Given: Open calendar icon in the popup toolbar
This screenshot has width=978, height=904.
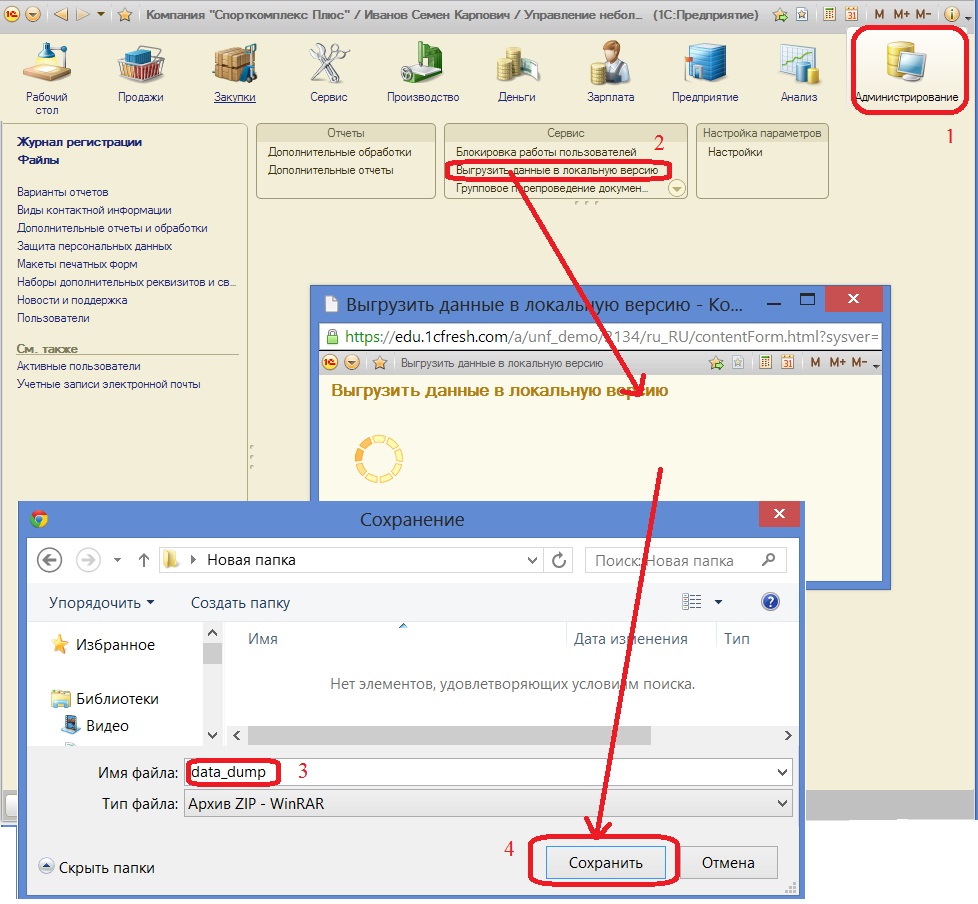Looking at the screenshot, I should coord(788,362).
